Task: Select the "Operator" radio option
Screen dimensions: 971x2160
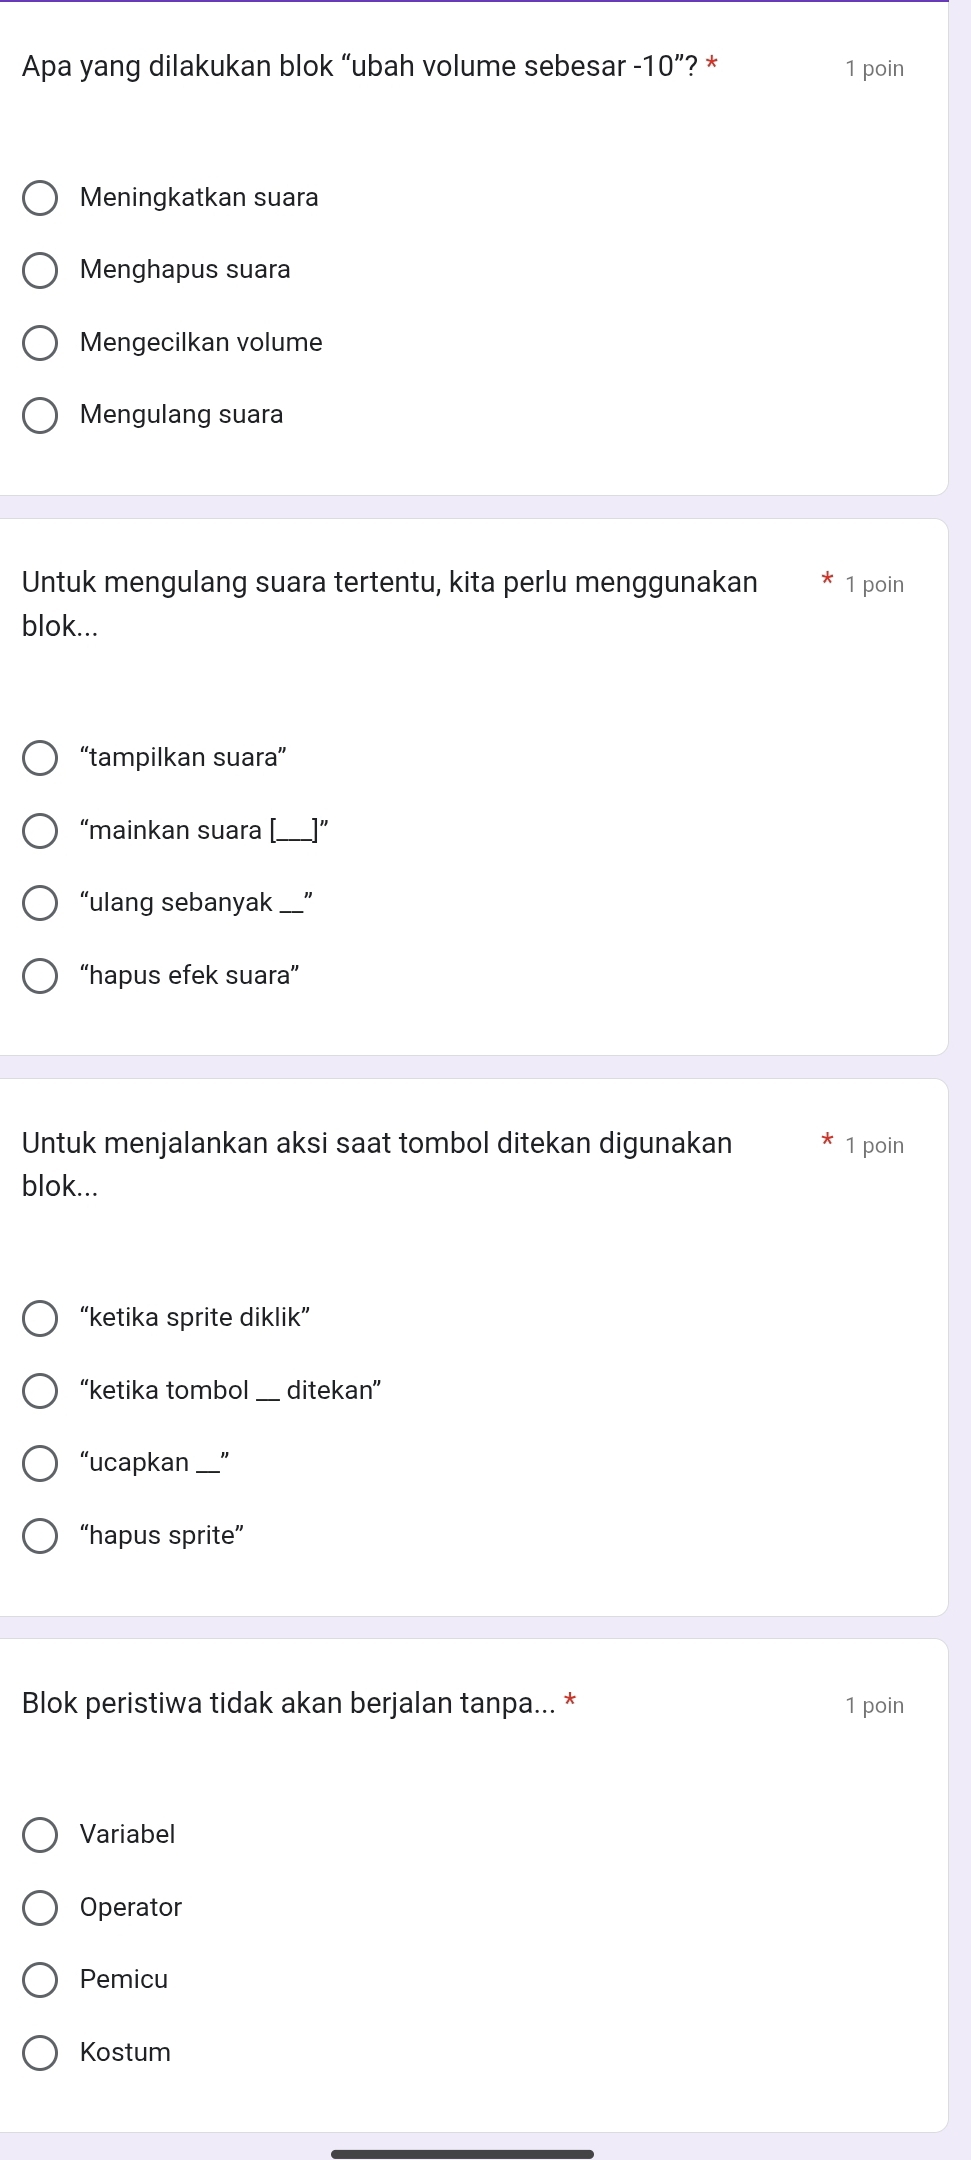Action: tap(40, 1908)
